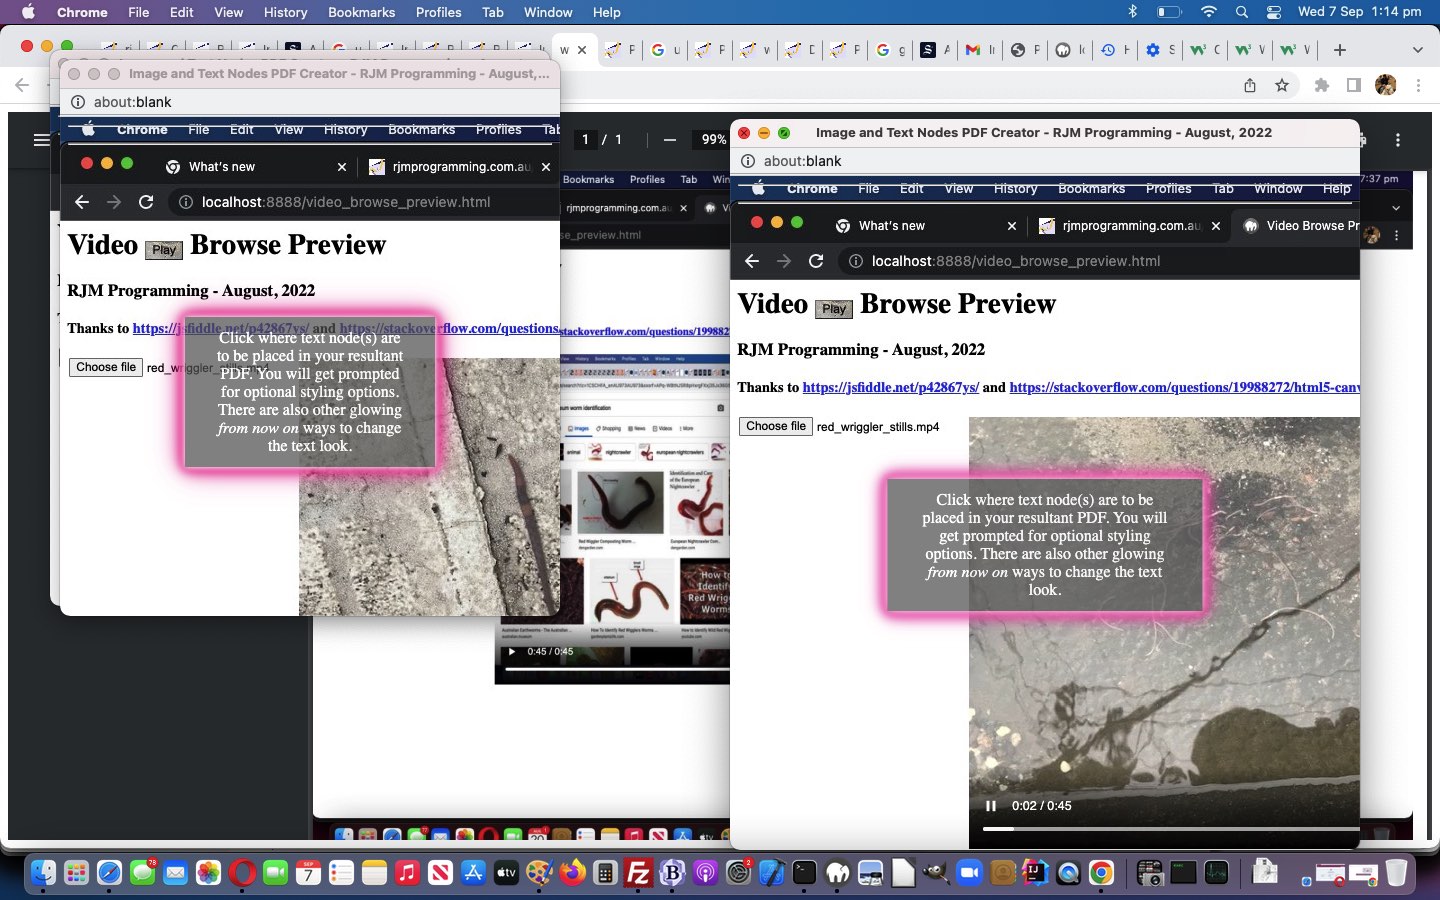The height and width of the screenshot is (900, 1440).
Task: Toggle Chrome's side panel button
Action: coord(1353,86)
